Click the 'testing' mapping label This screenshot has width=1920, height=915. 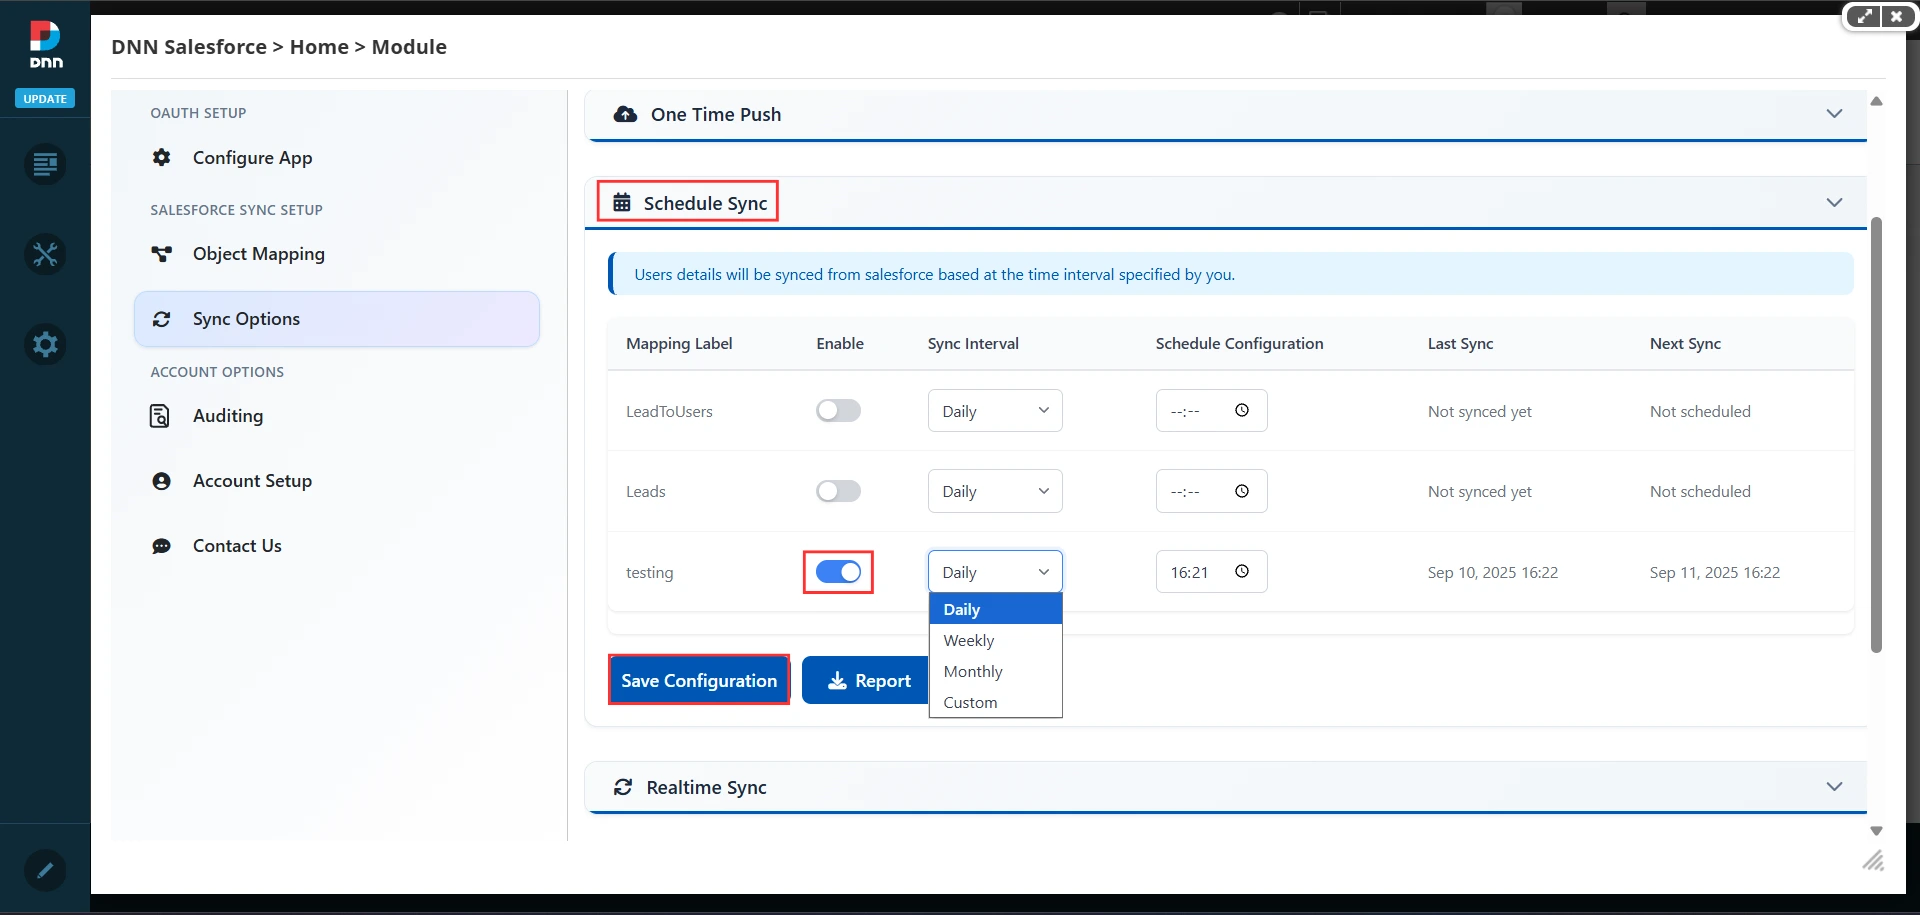649,572
